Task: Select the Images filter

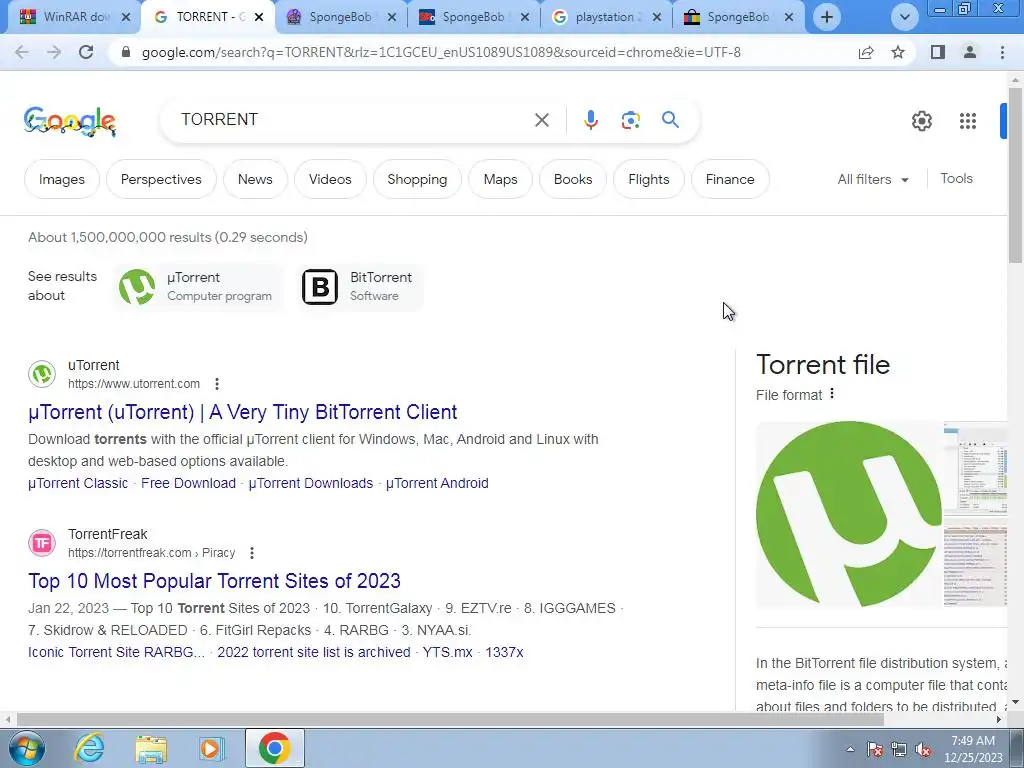Action: pyautogui.click(x=61, y=179)
